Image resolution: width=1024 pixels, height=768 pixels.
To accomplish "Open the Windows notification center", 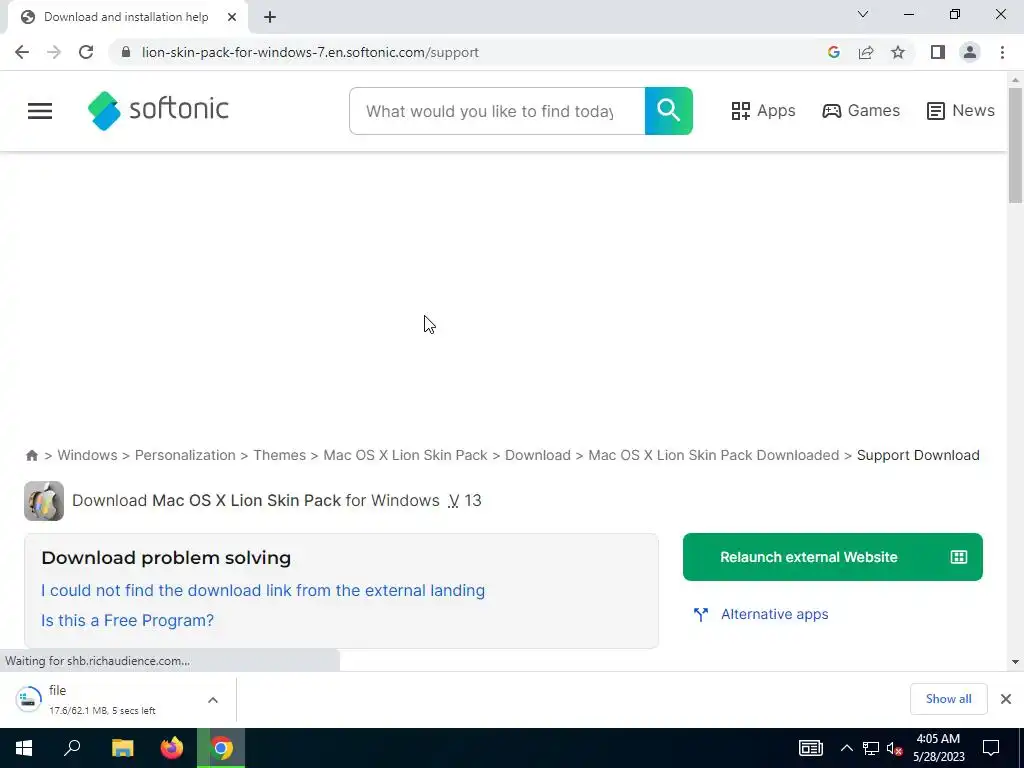I will point(991,748).
